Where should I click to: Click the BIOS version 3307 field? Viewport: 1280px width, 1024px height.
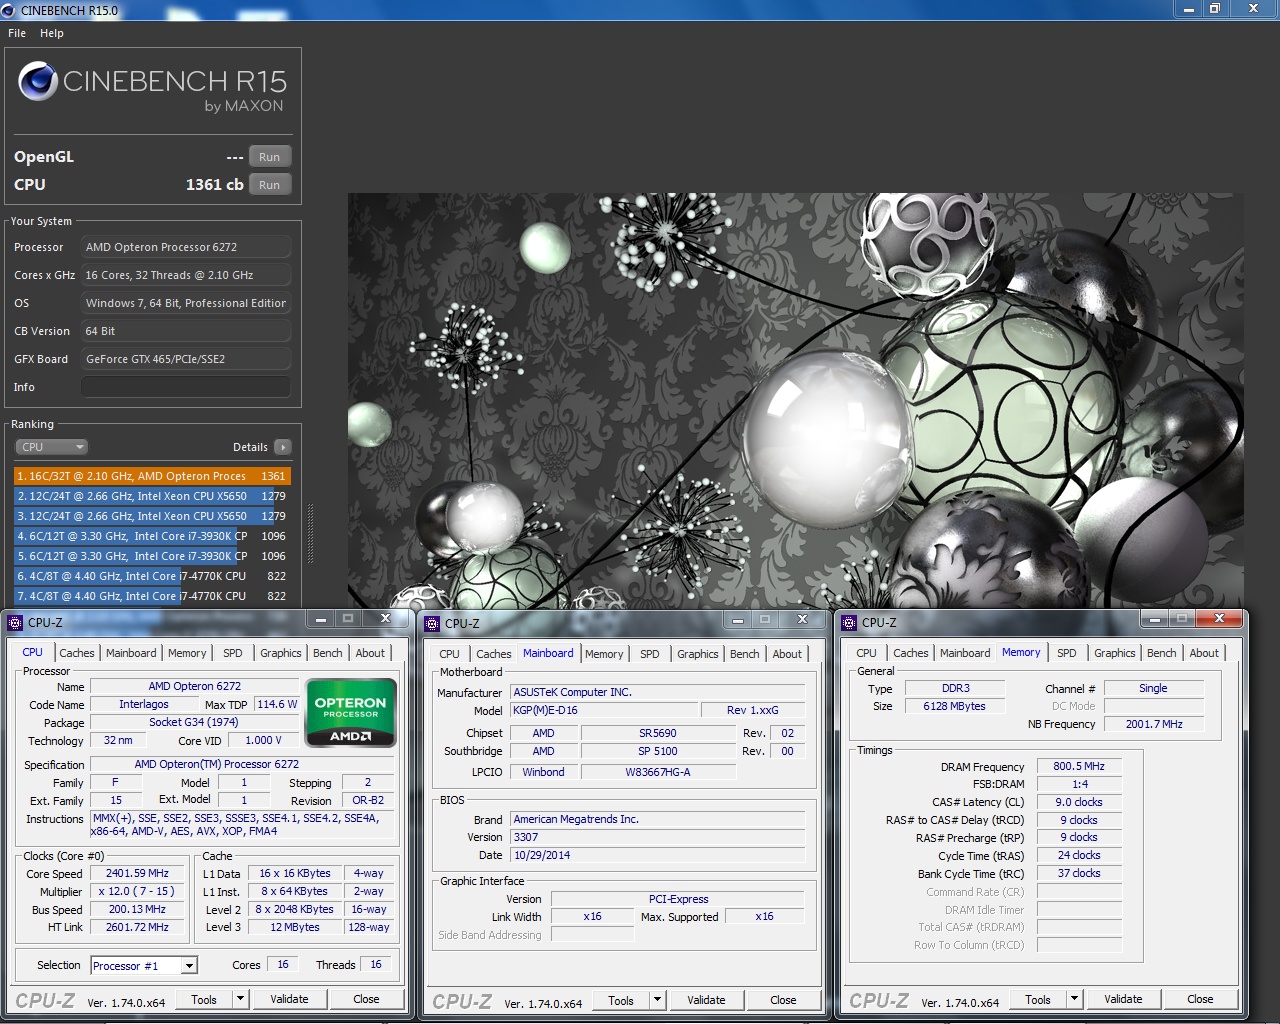coord(657,837)
